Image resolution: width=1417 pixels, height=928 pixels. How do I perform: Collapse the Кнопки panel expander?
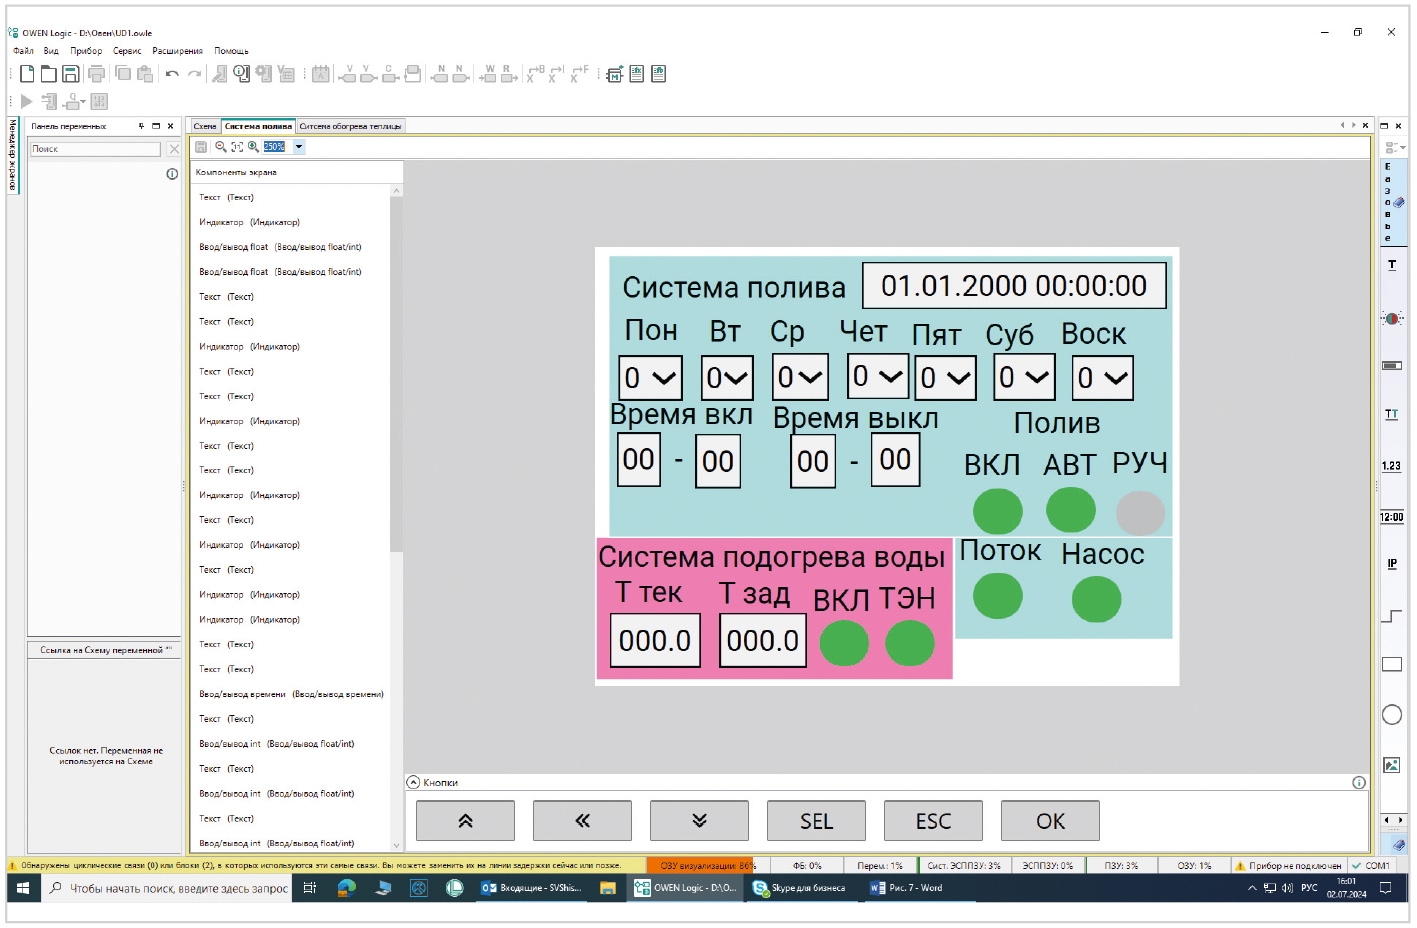point(413,783)
